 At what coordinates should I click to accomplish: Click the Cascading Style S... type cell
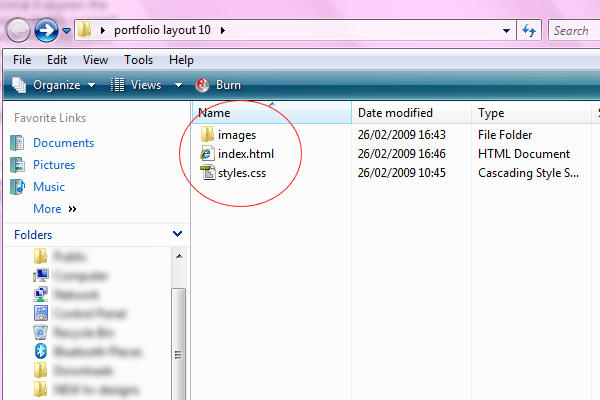pos(528,173)
